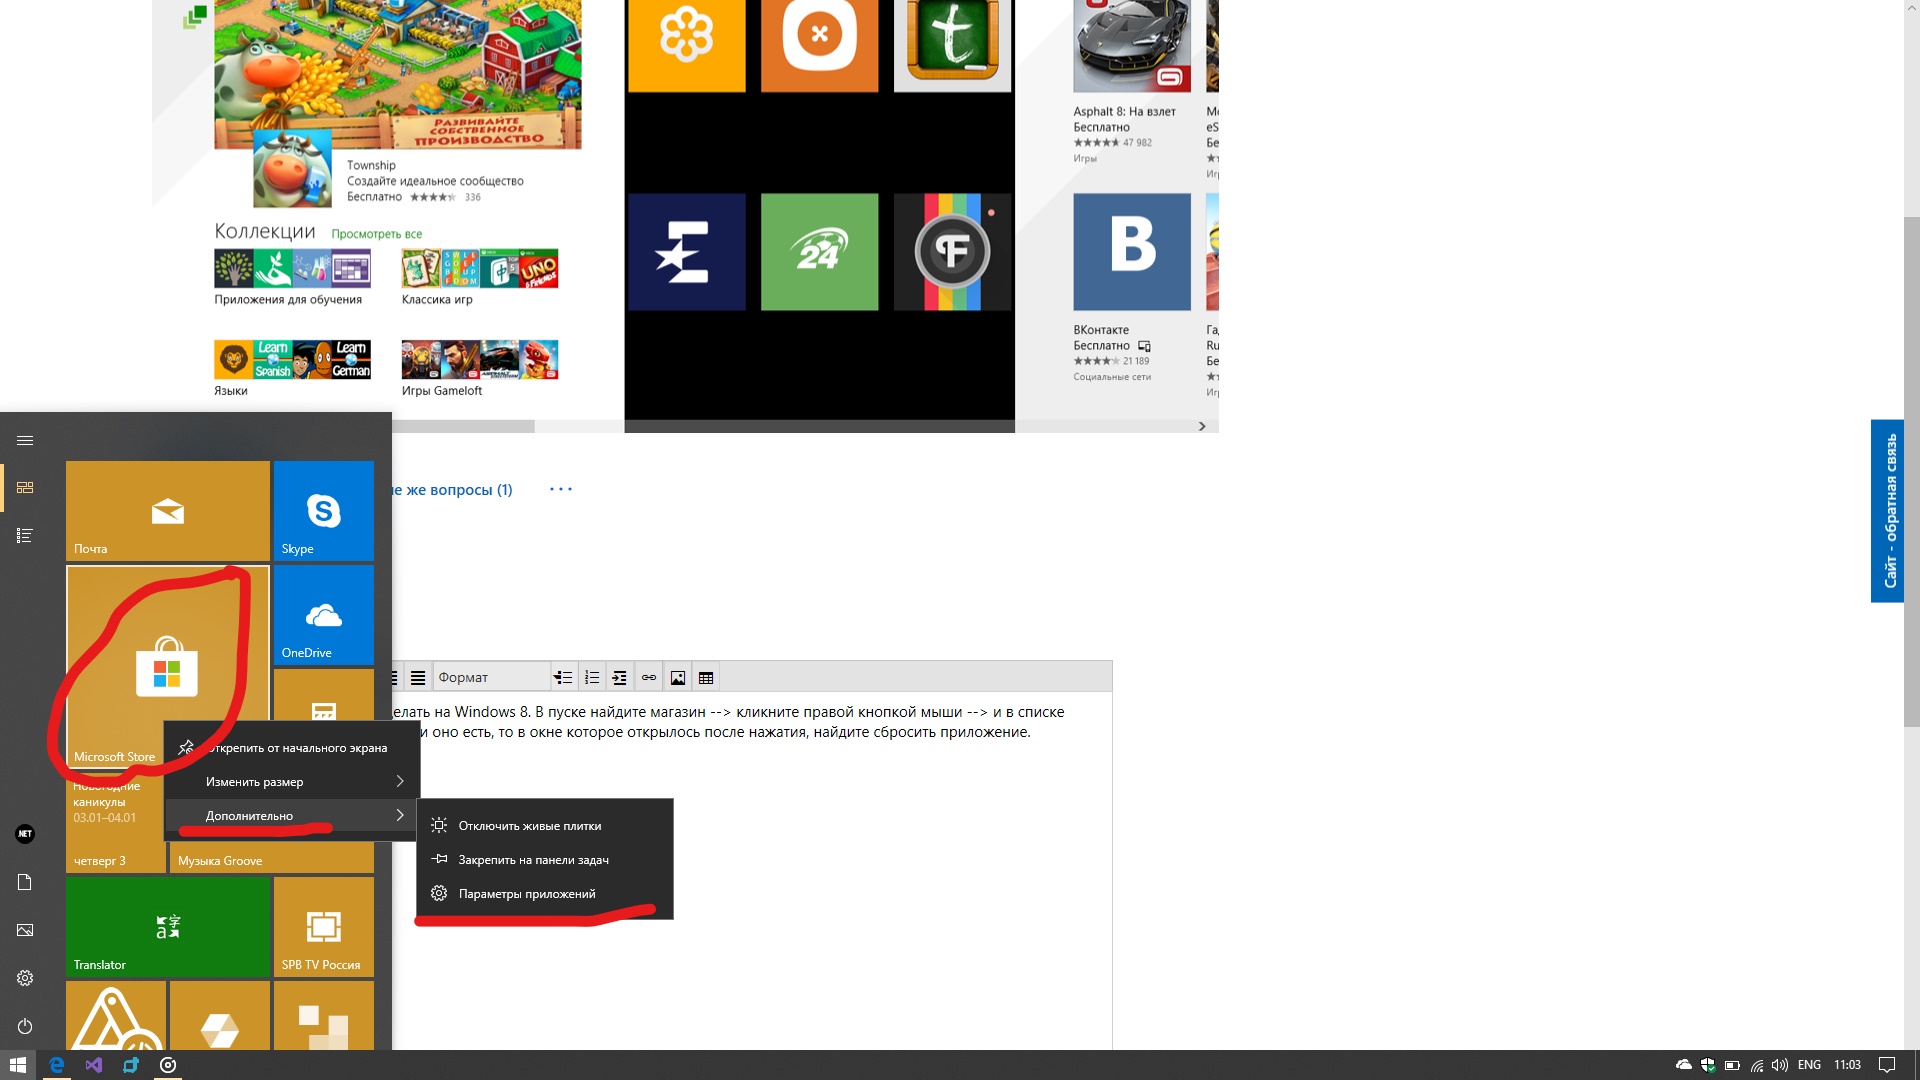1920x1080 pixels.
Task: Open the Start menu hamburger expand button
Action: 25,440
